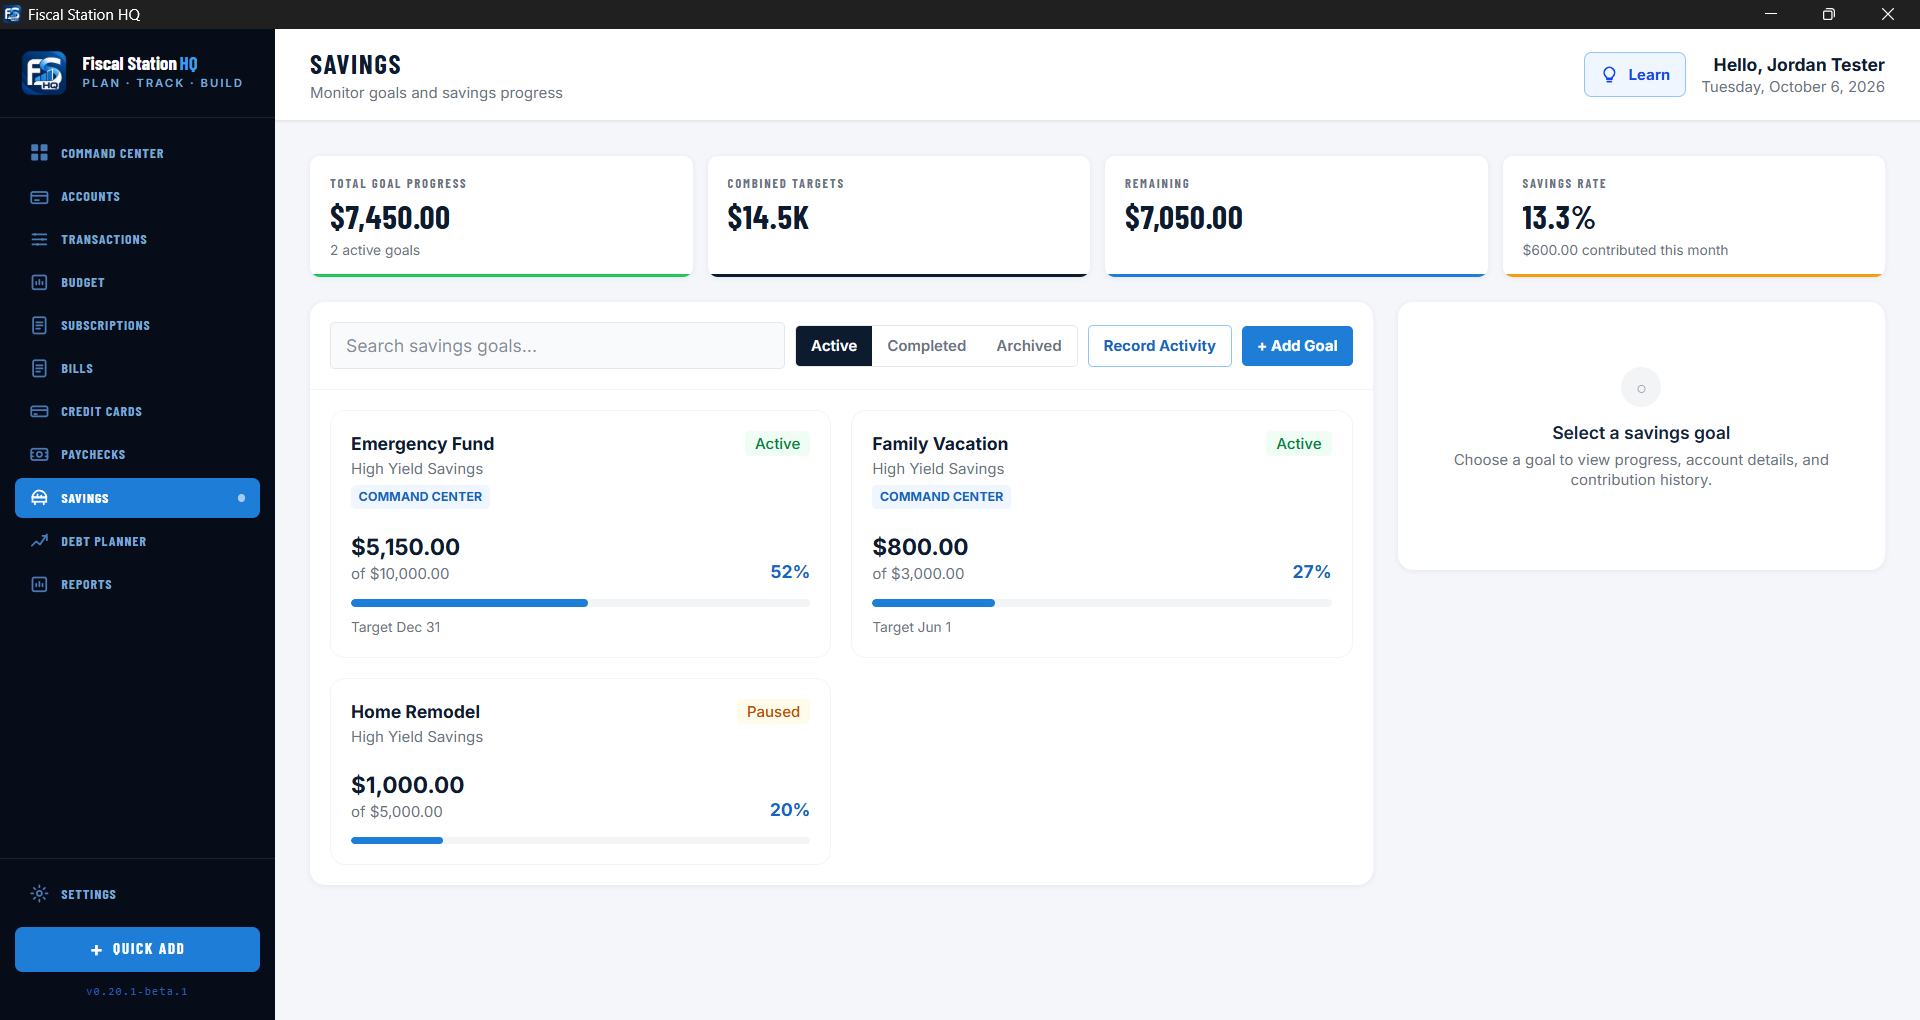Click the lightbulb icon on Learn

[x=1609, y=75]
